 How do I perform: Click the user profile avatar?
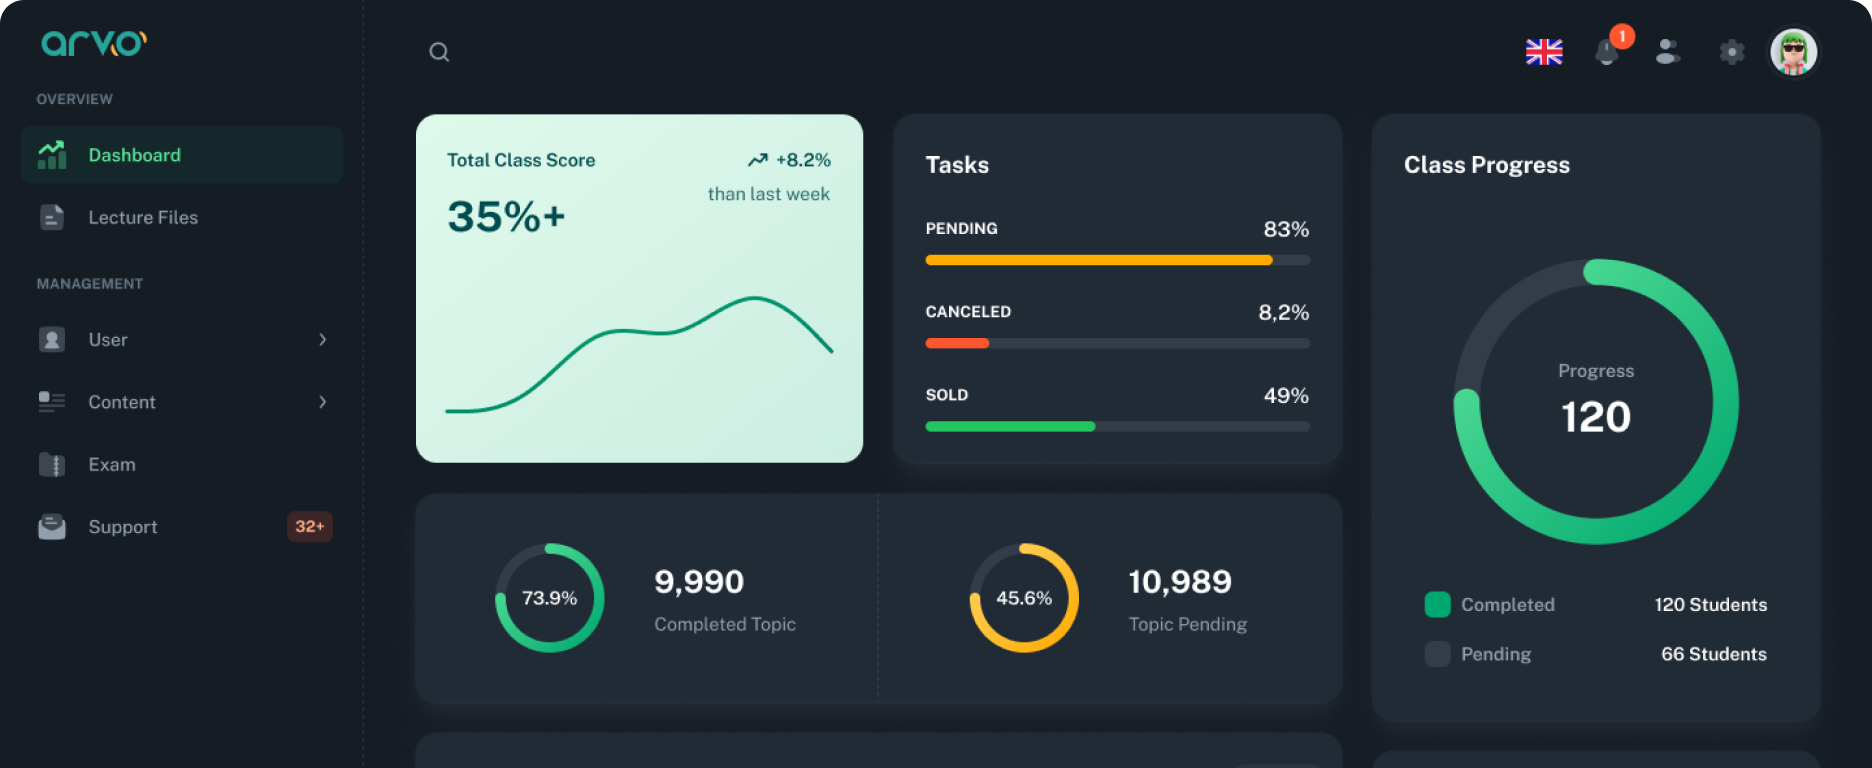pos(1793,52)
